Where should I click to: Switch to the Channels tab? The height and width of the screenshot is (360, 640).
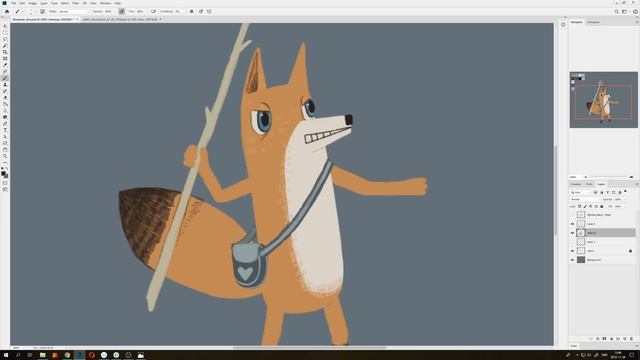(576, 184)
